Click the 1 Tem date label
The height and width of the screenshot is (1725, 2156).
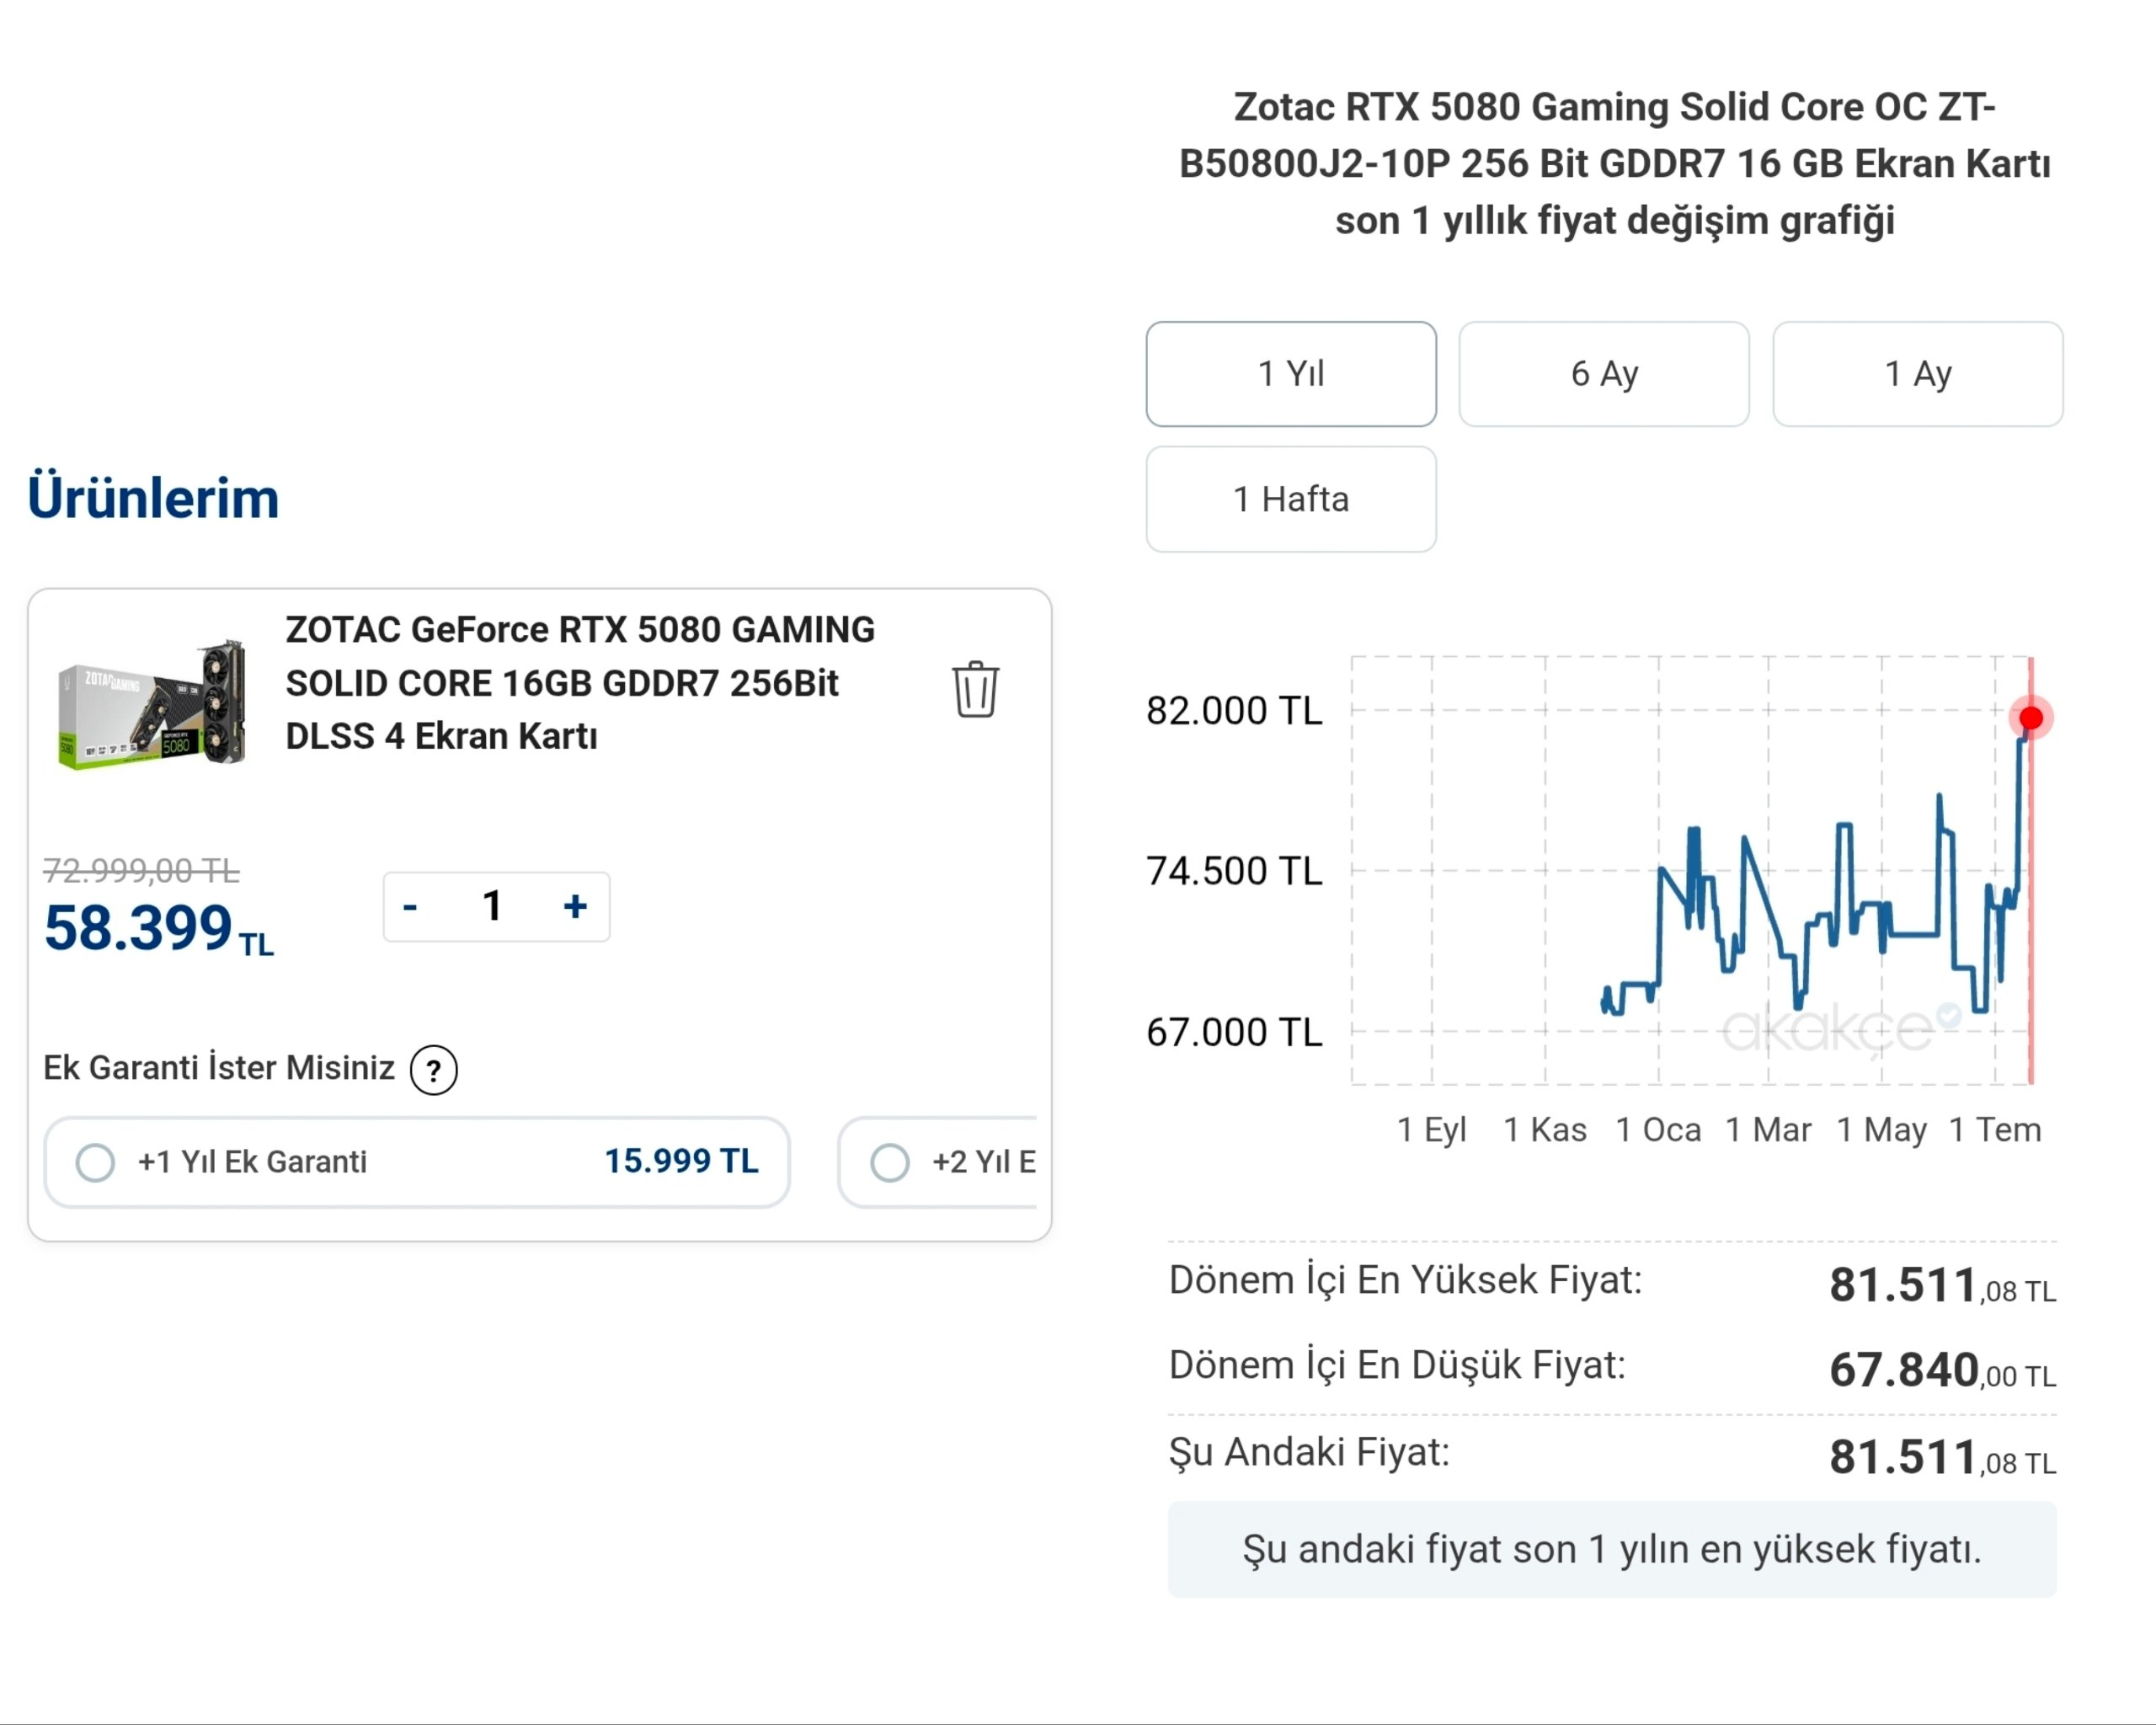(x=1995, y=1130)
